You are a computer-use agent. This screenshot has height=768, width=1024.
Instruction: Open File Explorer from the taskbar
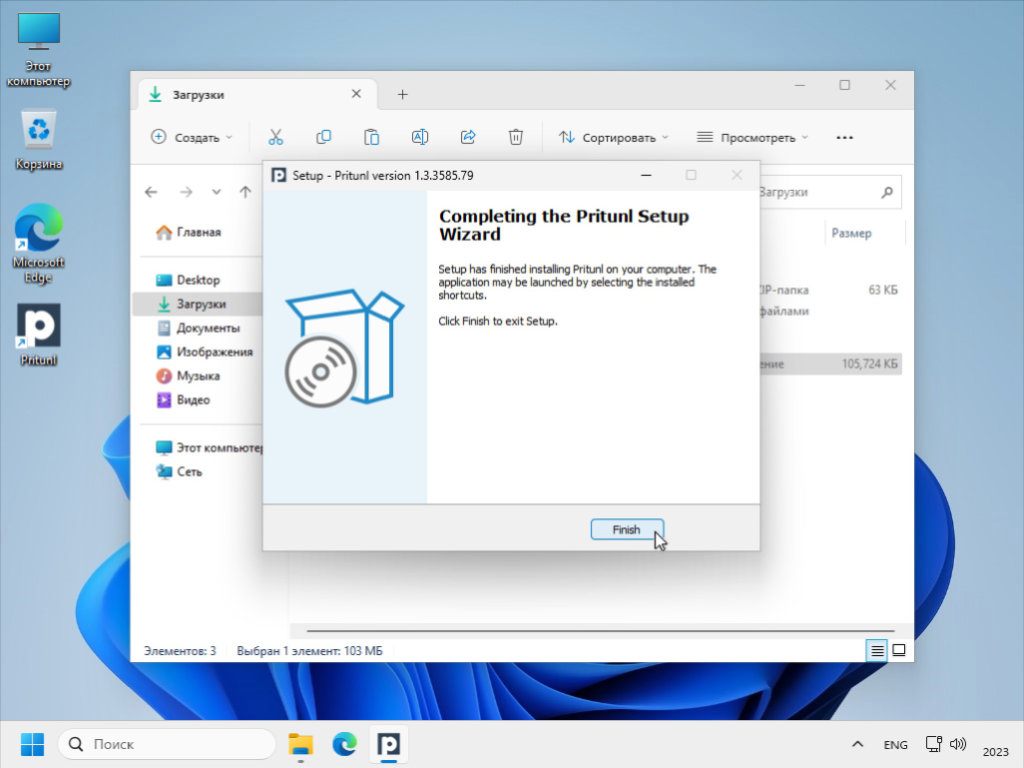coord(300,744)
